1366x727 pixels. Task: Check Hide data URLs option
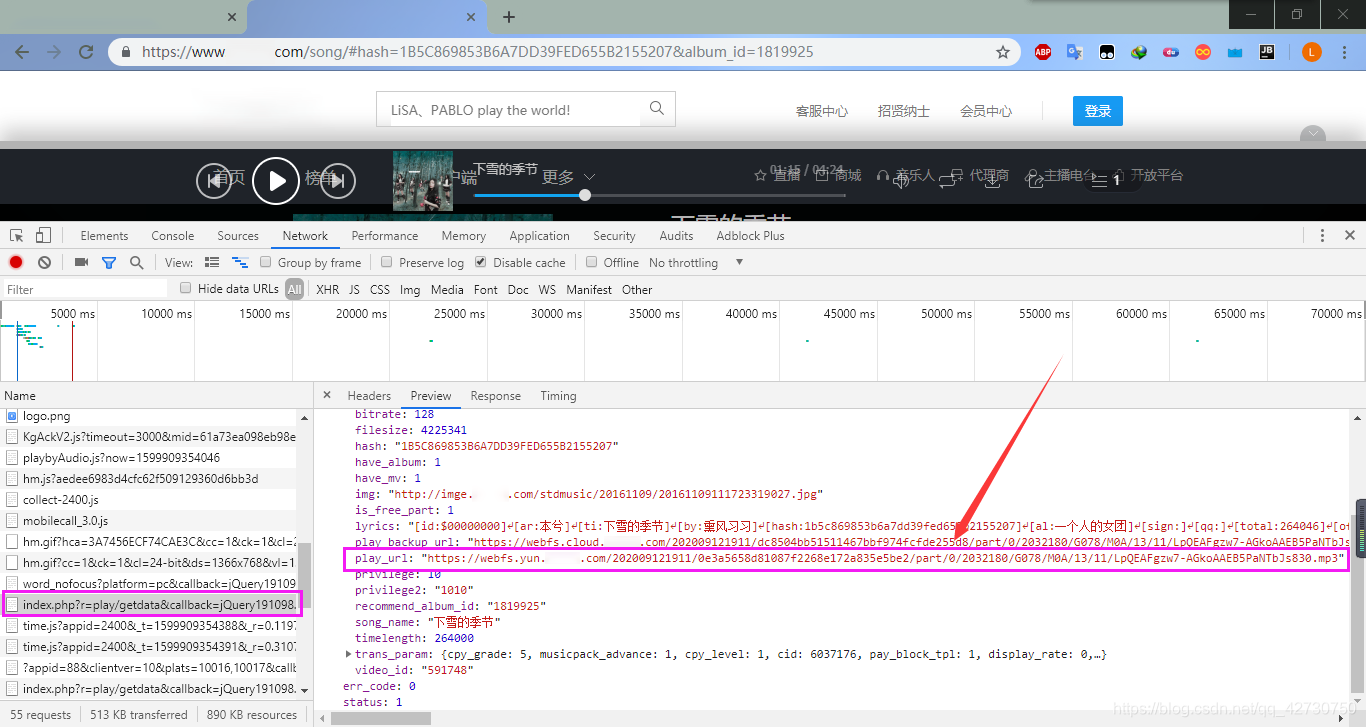(x=185, y=288)
